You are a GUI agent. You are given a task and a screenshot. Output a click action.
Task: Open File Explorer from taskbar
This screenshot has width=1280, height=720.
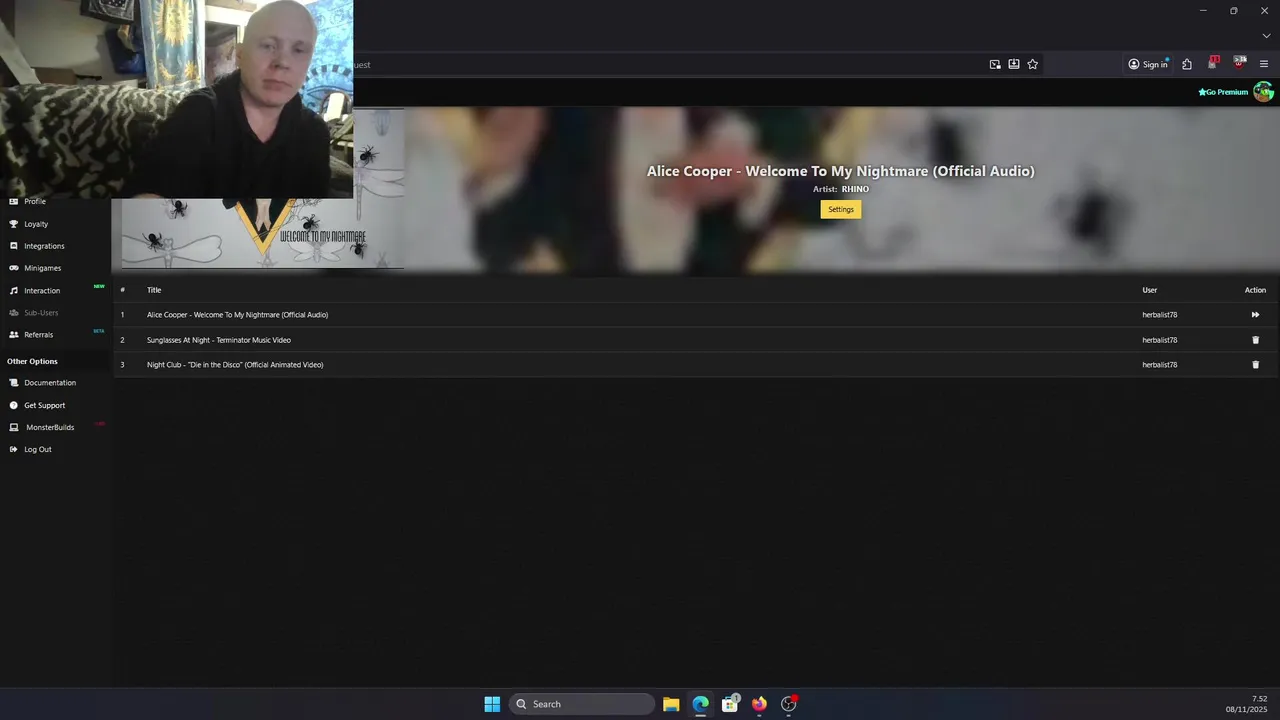[x=671, y=704]
